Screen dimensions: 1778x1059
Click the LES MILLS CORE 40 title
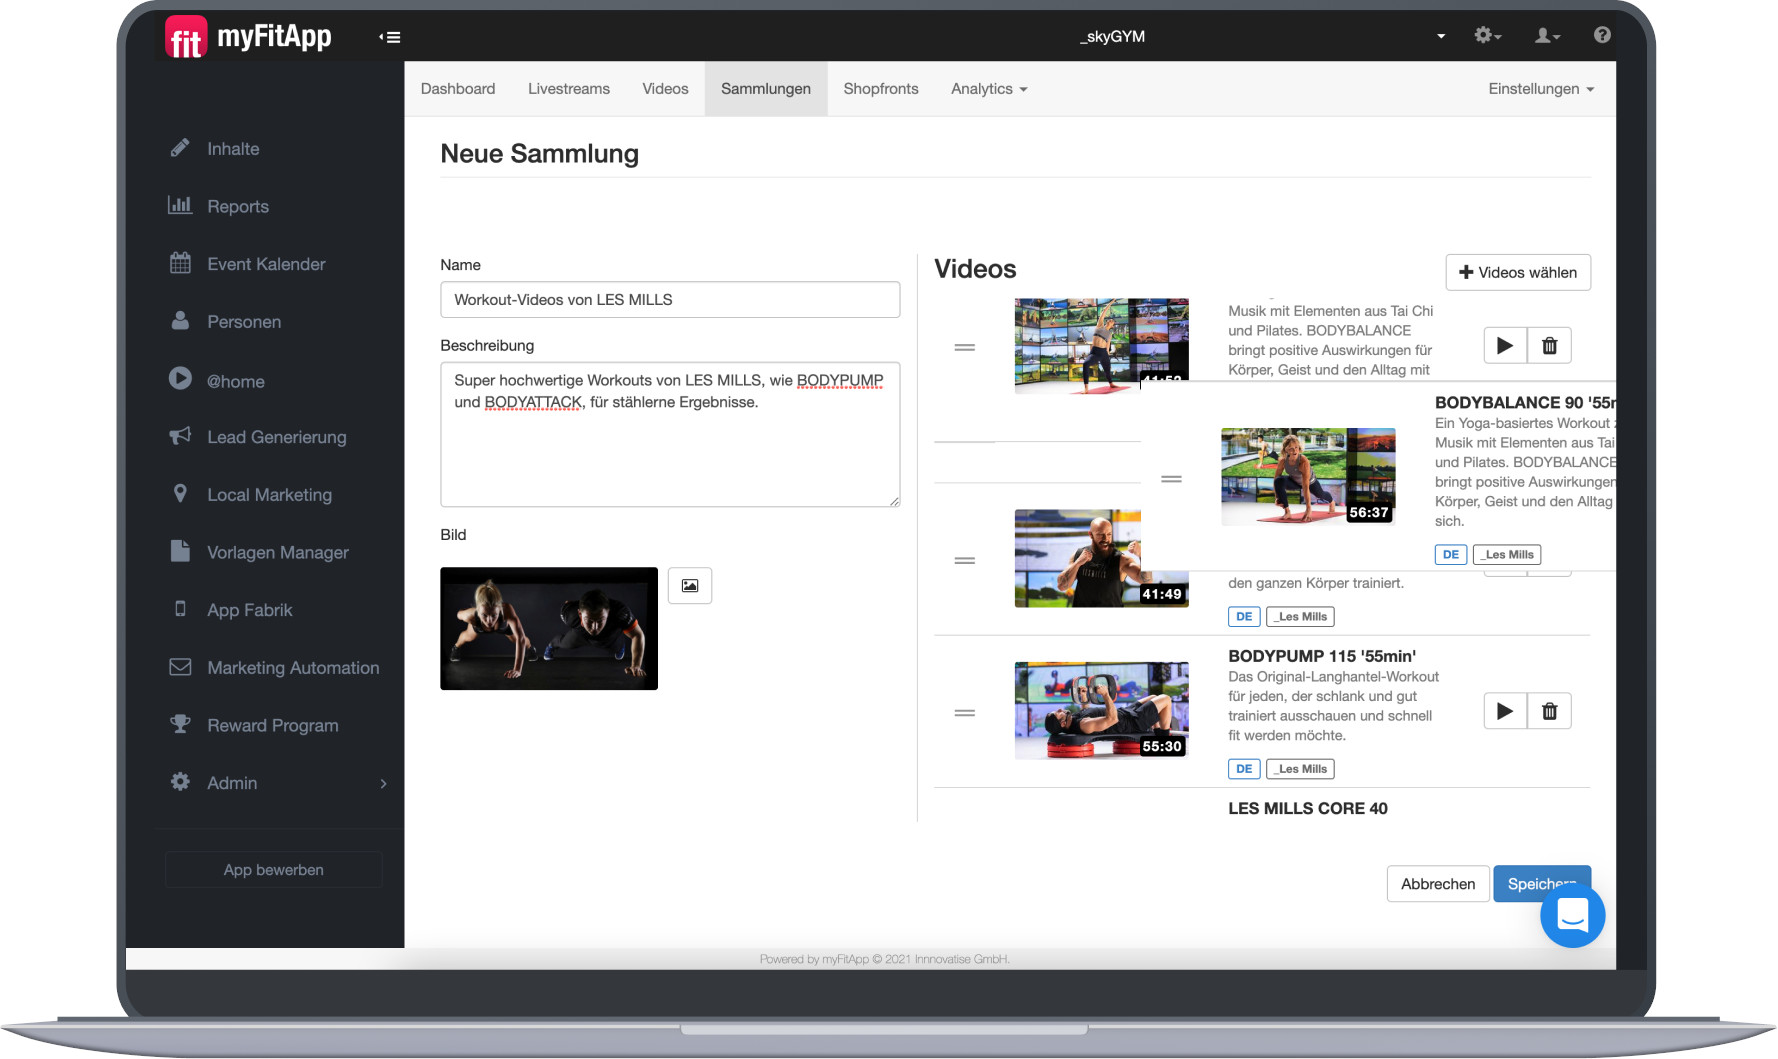click(x=1308, y=808)
